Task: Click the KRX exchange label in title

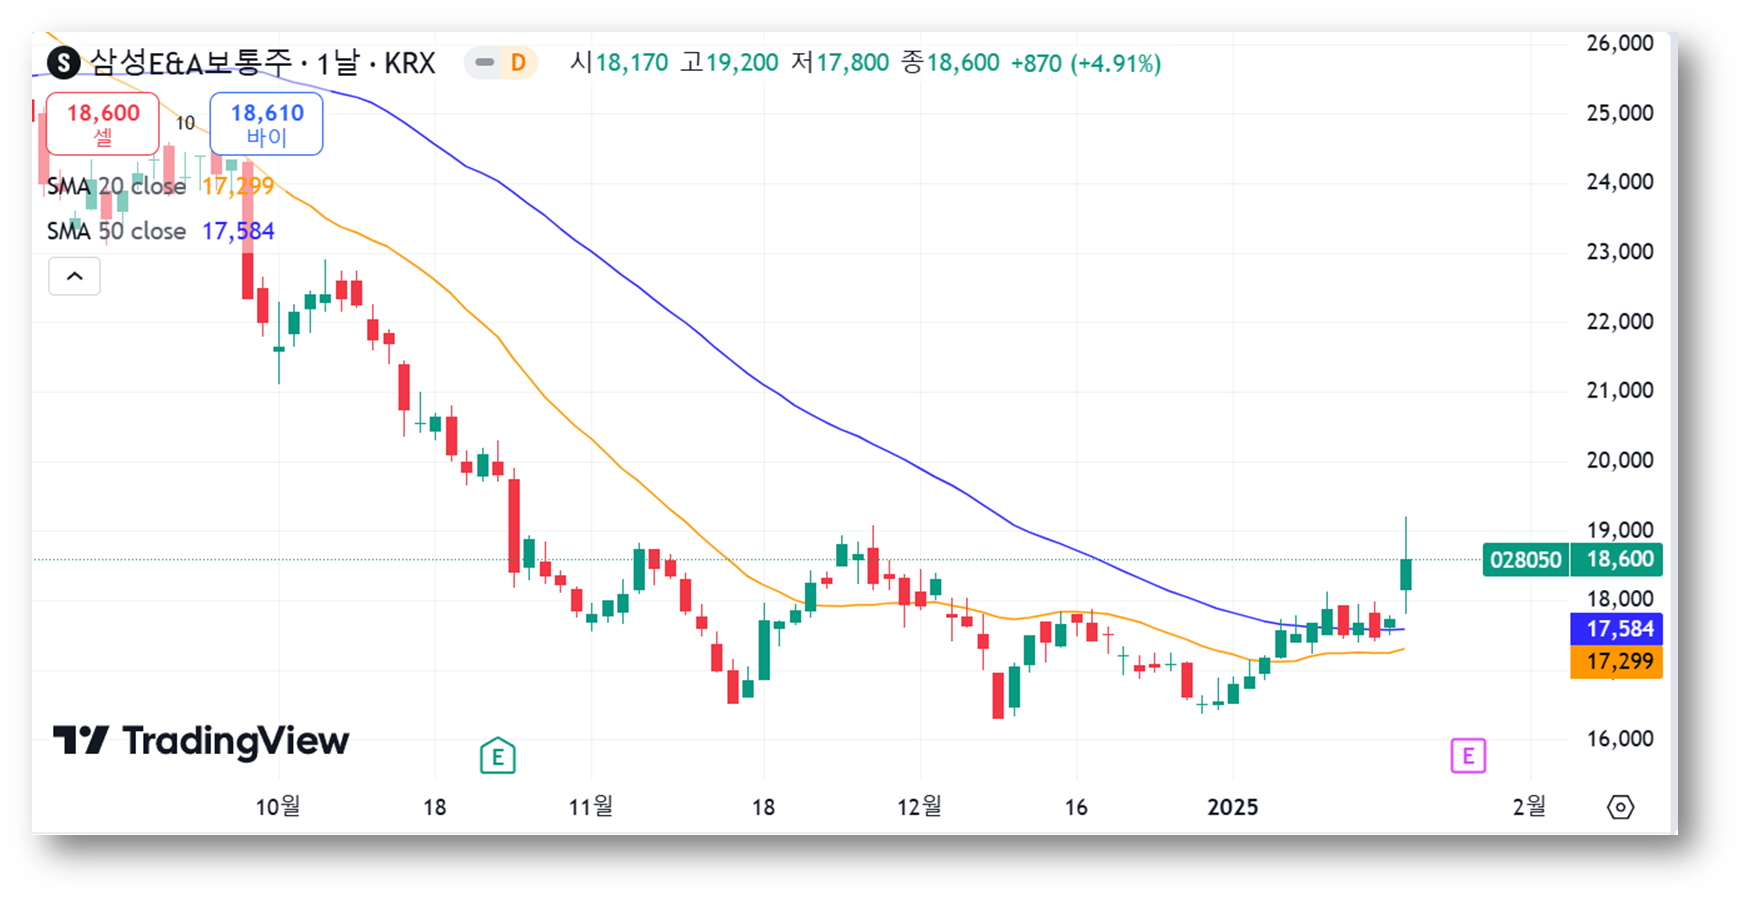Action: tap(410, 64)
